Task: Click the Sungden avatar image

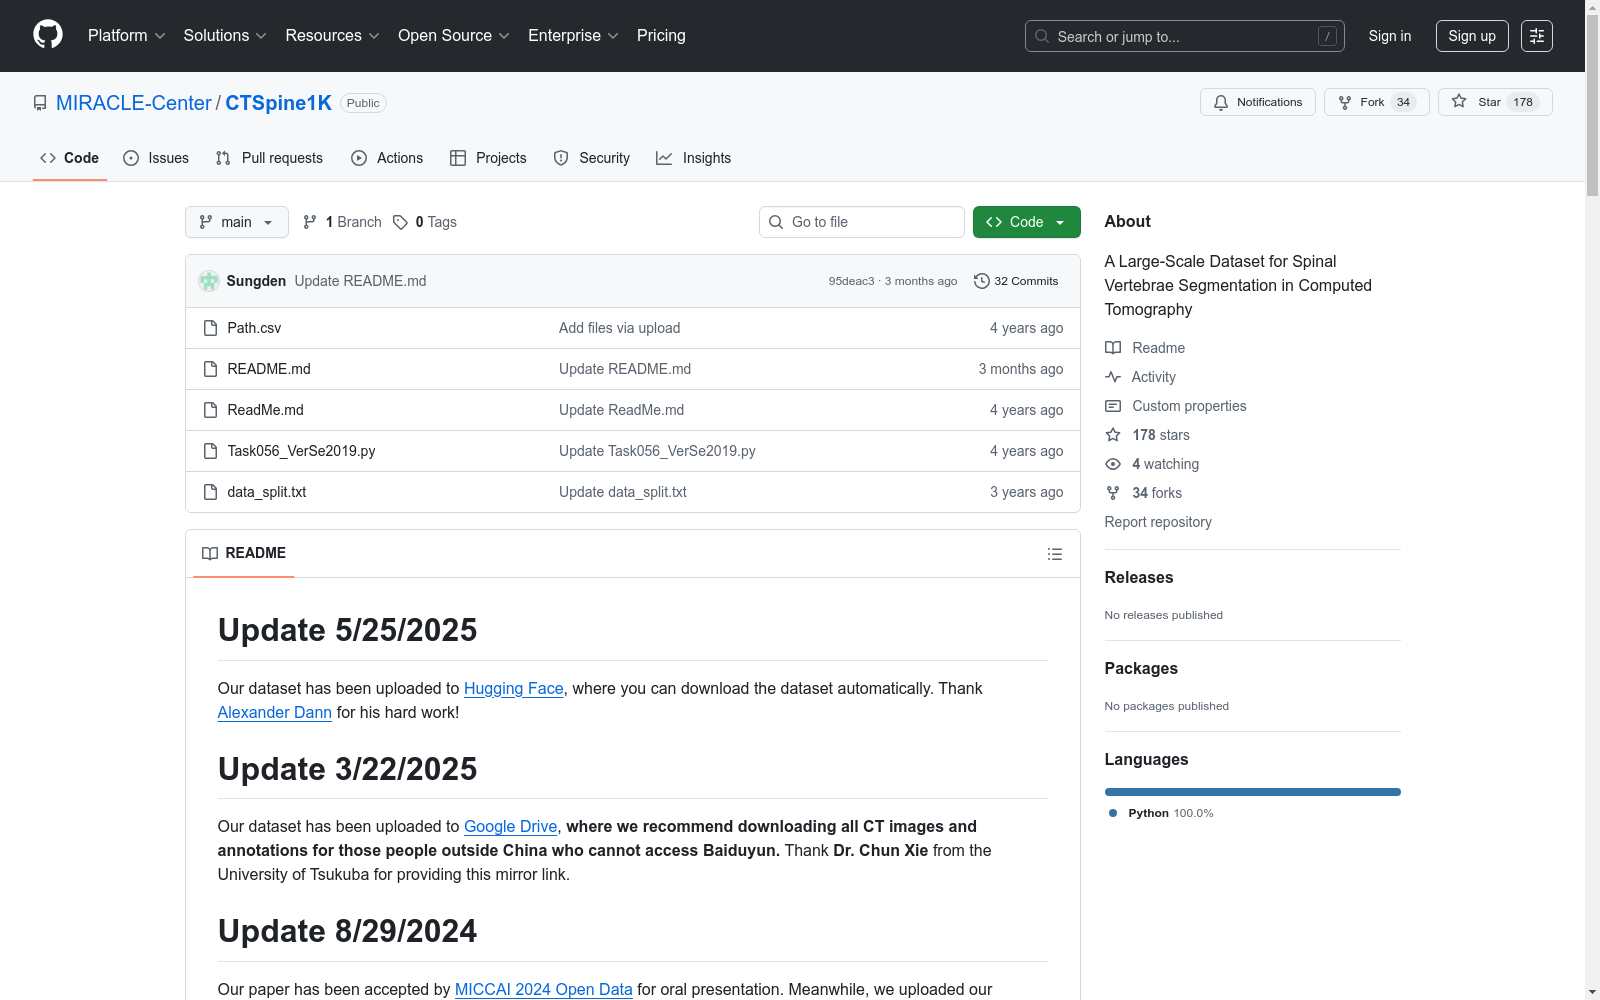Action: [x=209, y=281]
